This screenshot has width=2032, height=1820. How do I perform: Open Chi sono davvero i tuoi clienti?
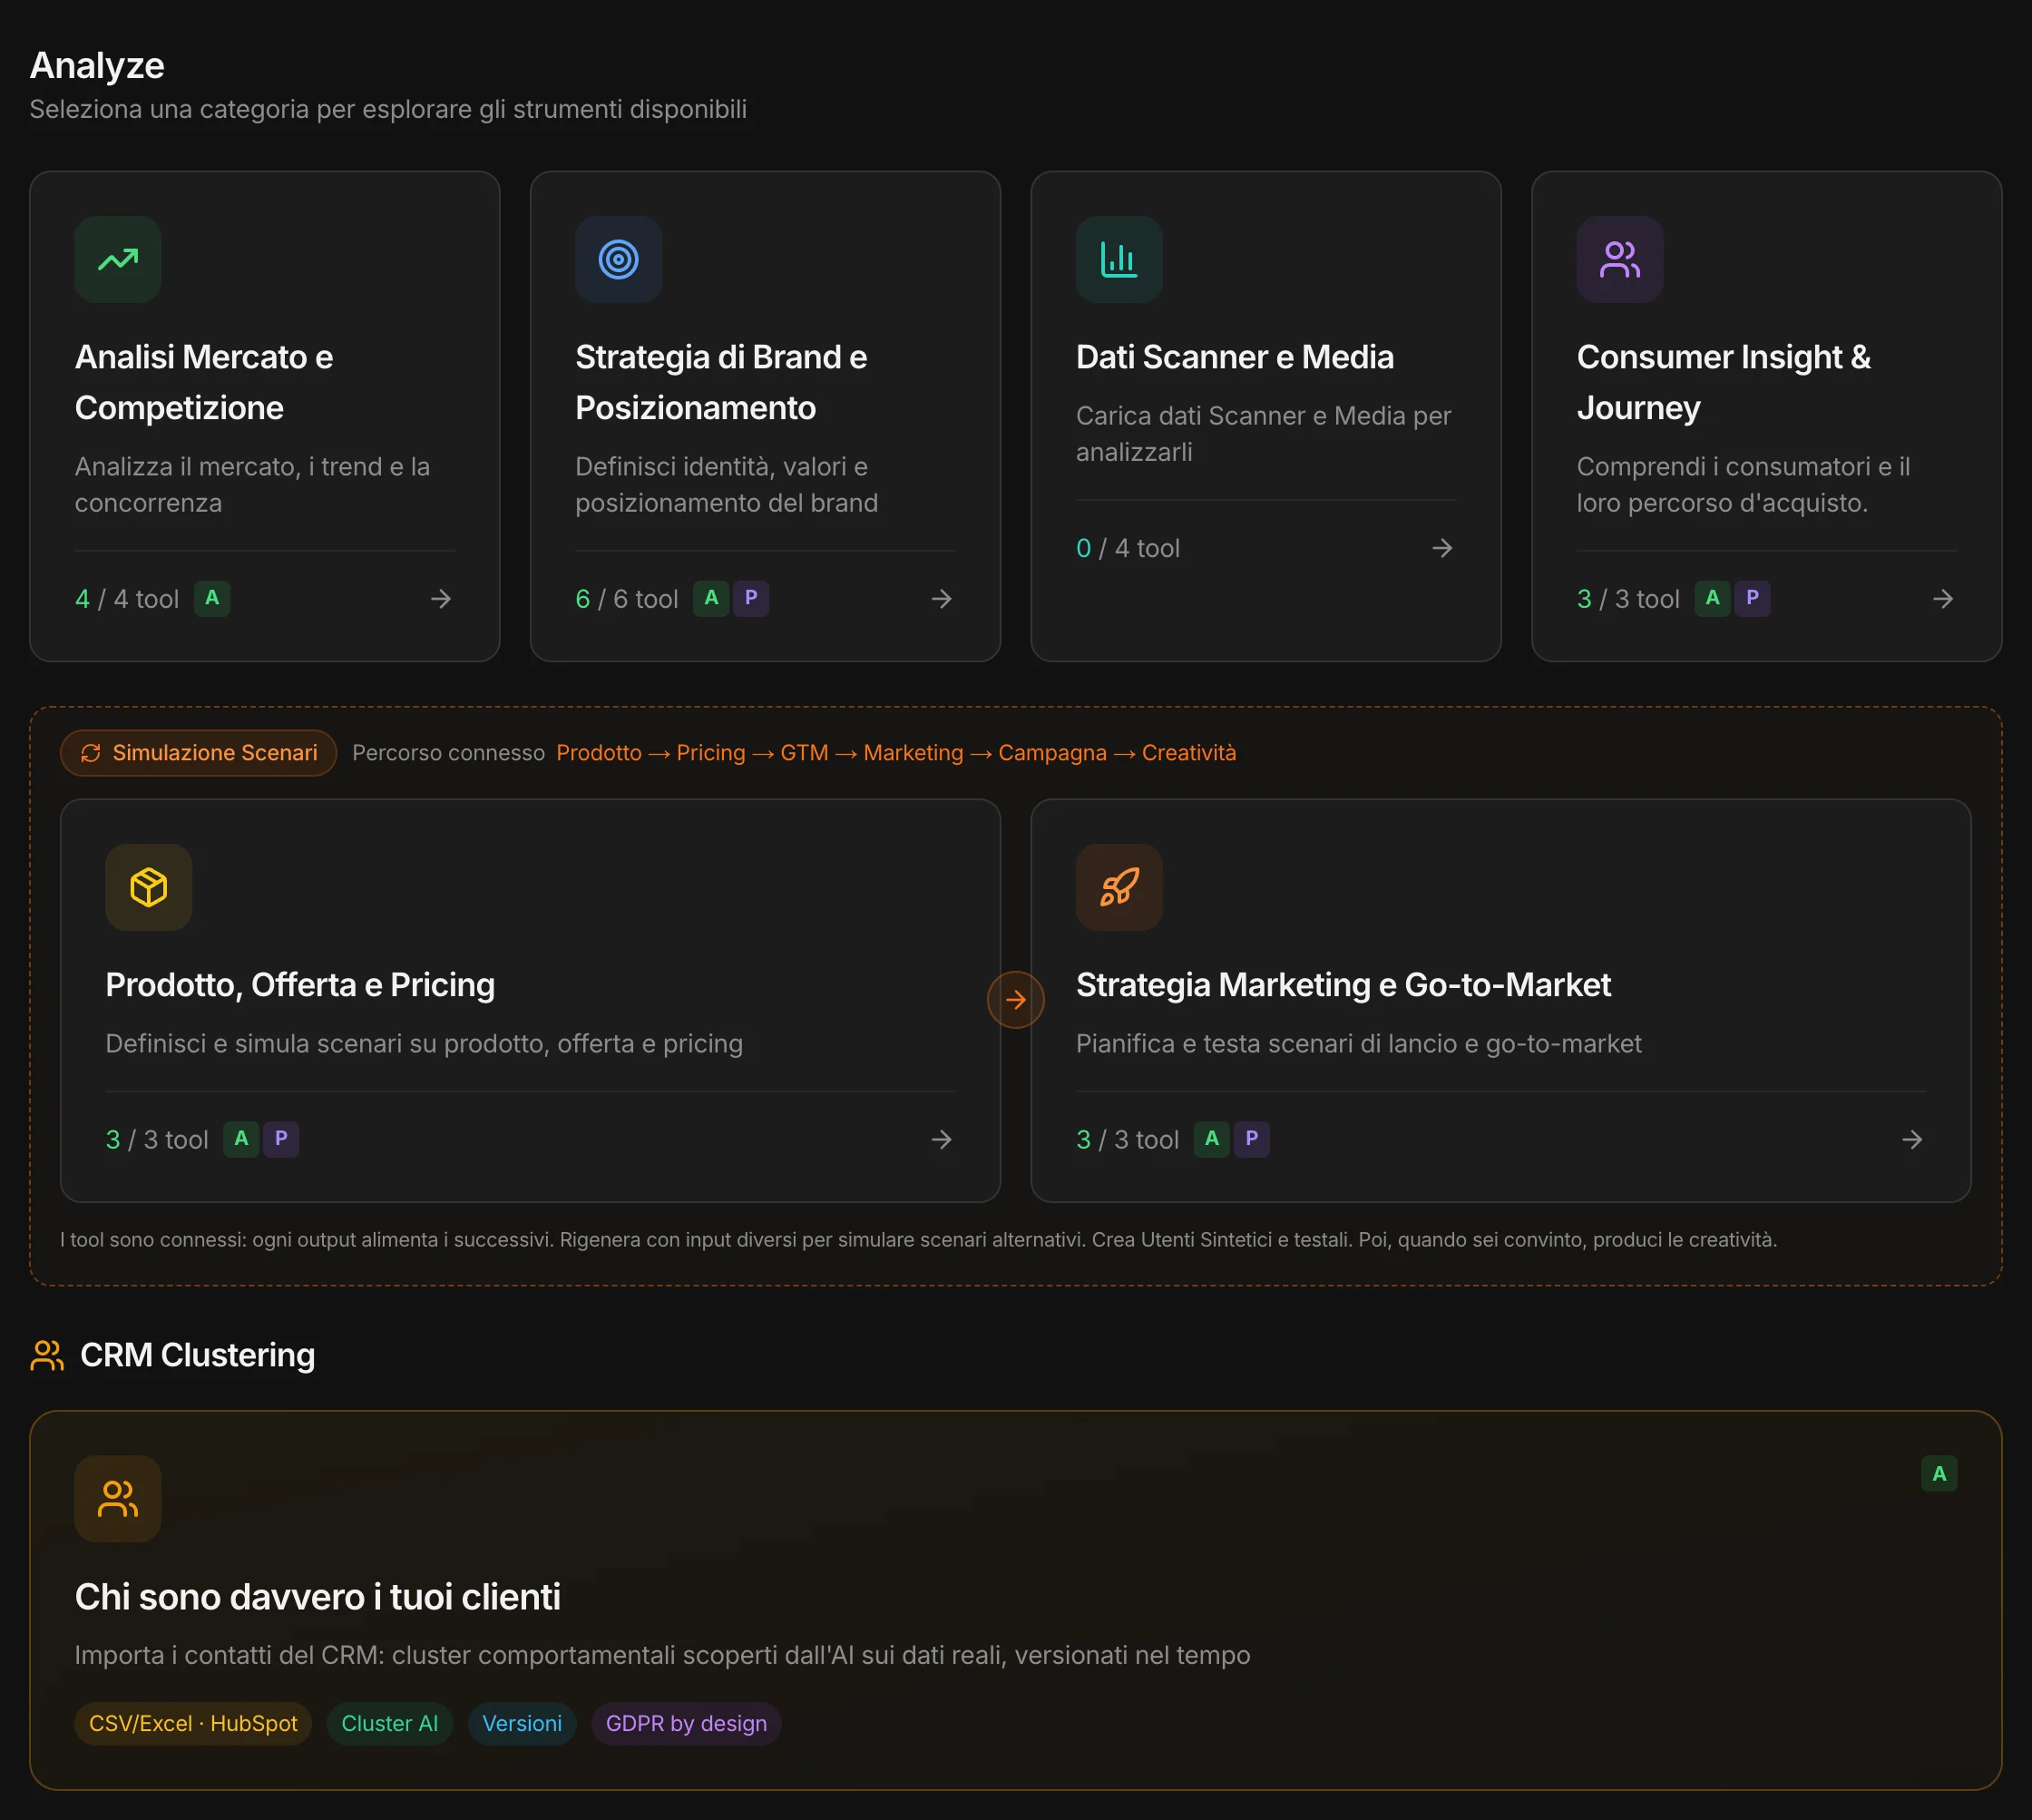(x=318, y=1598)
